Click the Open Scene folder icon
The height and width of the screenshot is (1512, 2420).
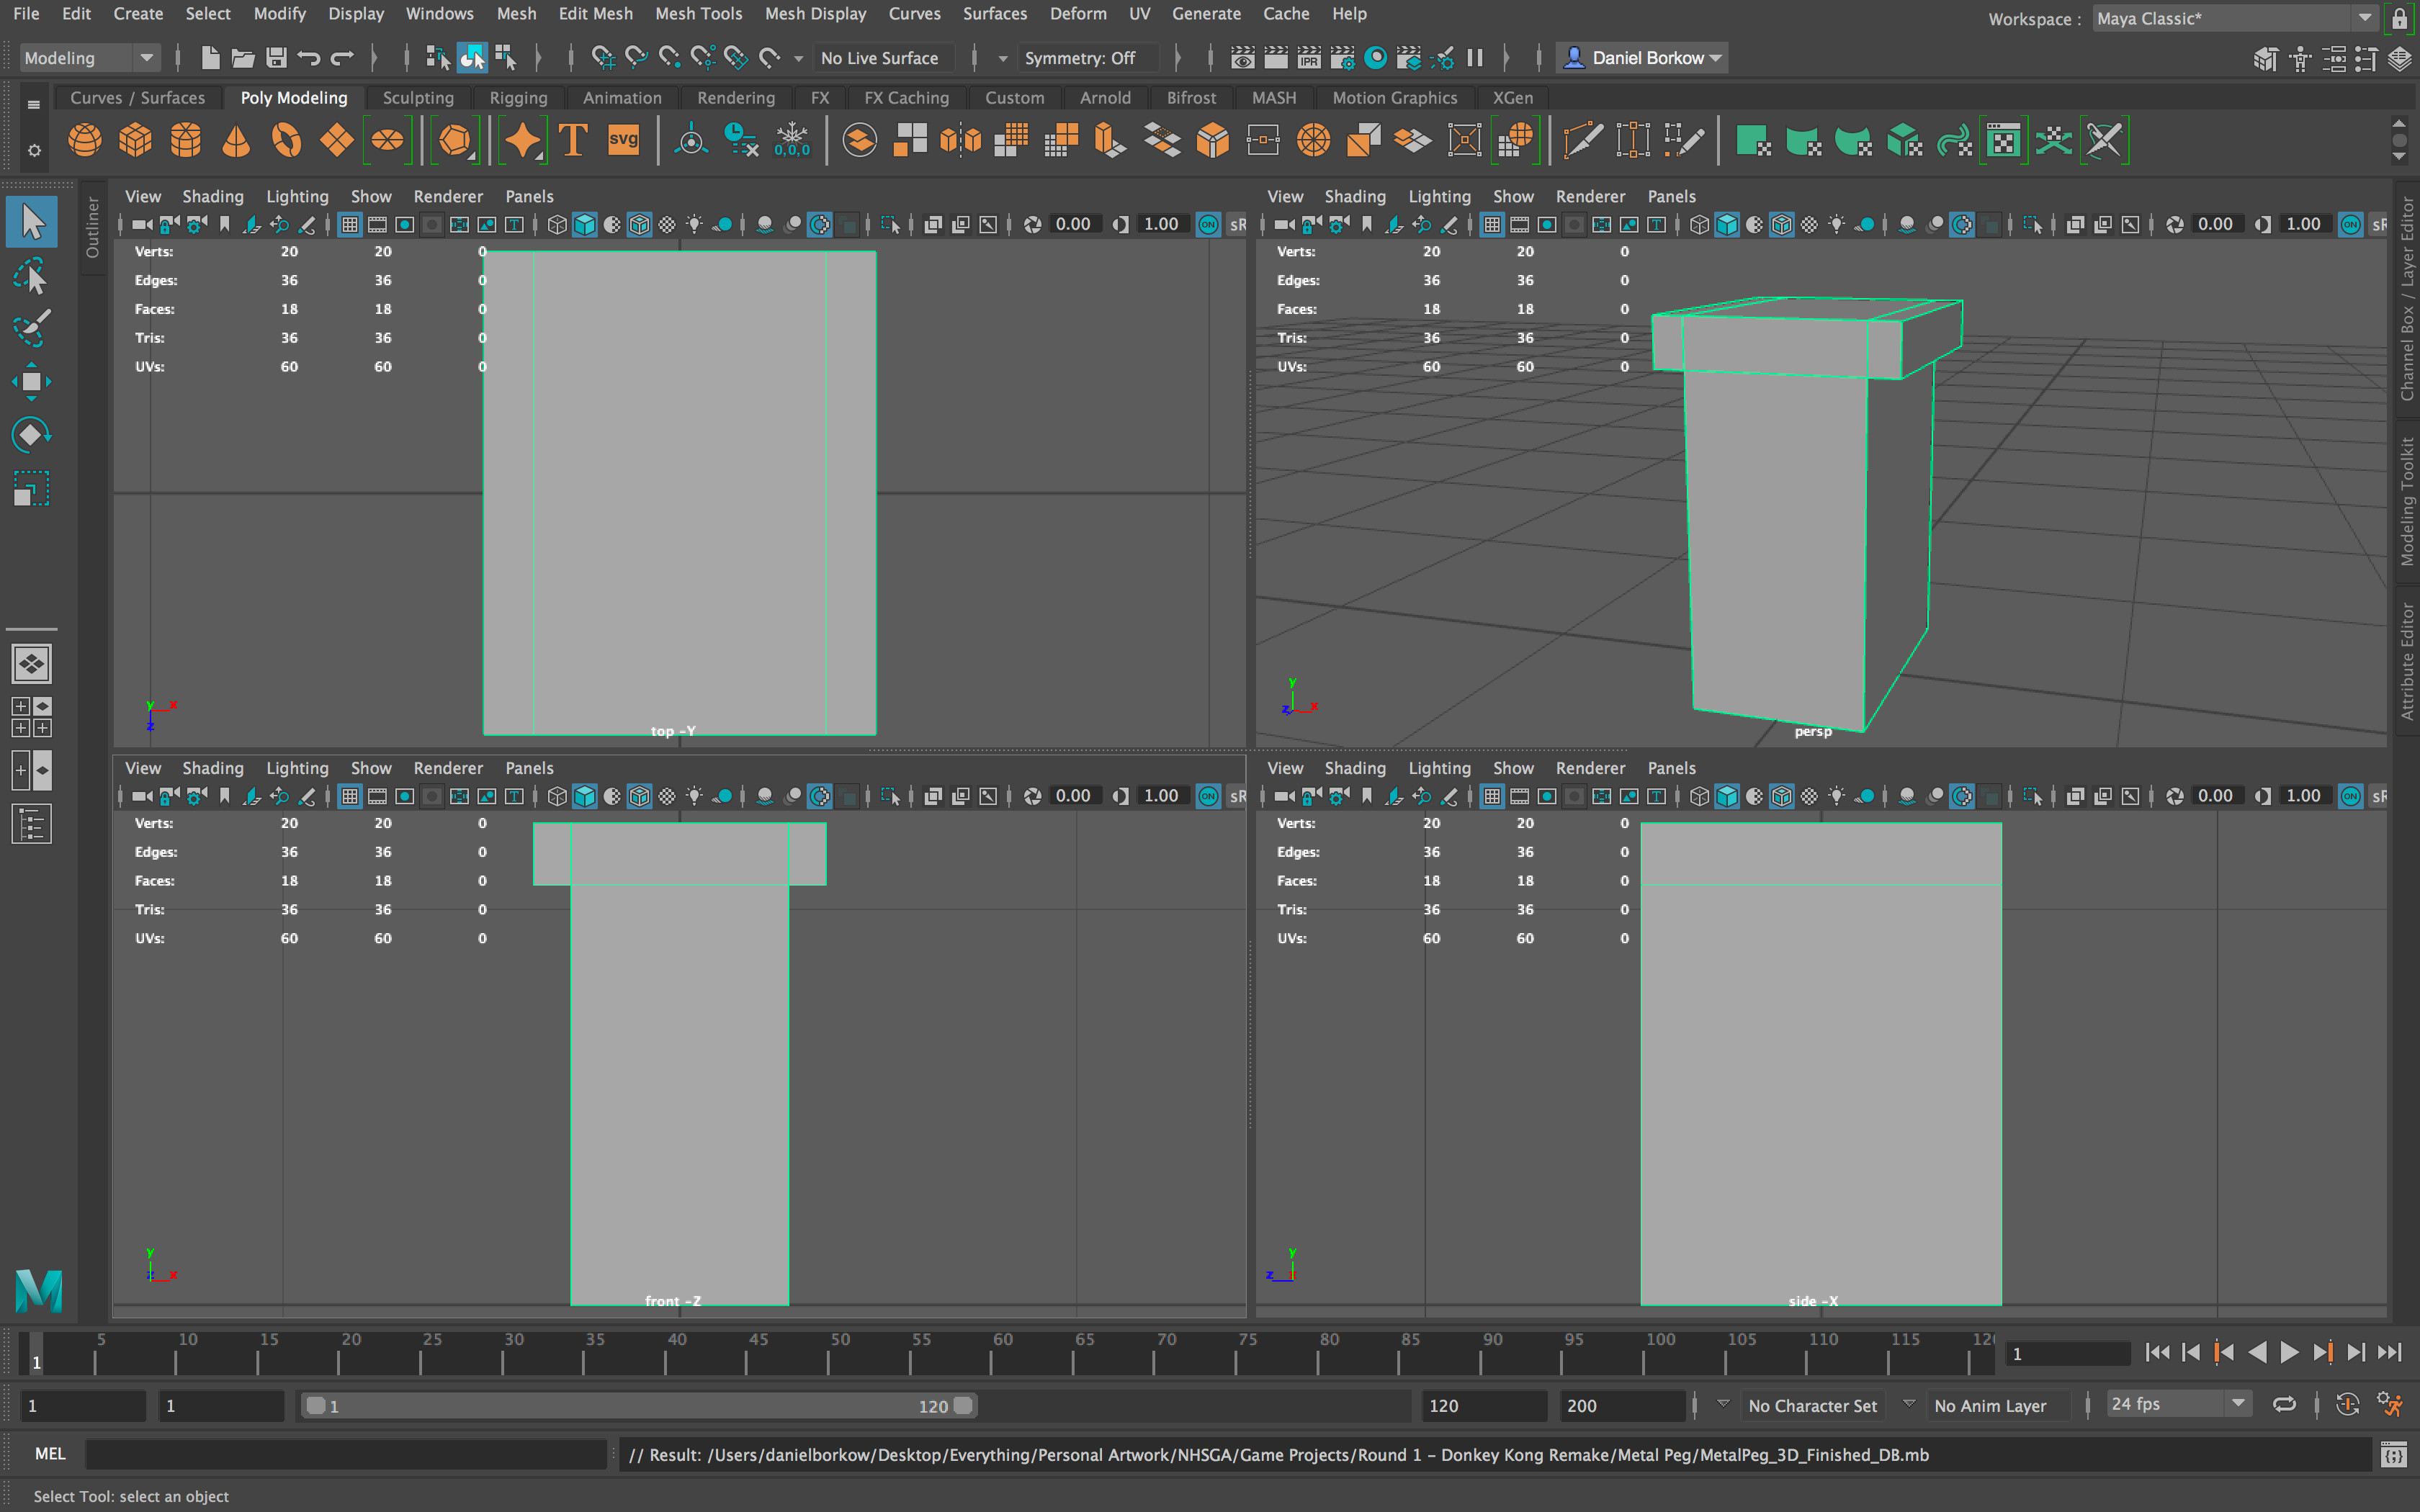(x=243, y=58)
